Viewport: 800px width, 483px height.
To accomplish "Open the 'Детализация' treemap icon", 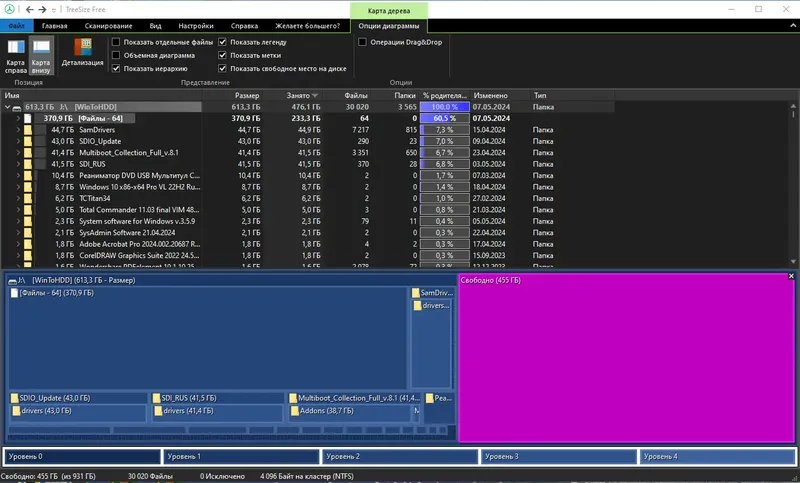I will 83,47.
